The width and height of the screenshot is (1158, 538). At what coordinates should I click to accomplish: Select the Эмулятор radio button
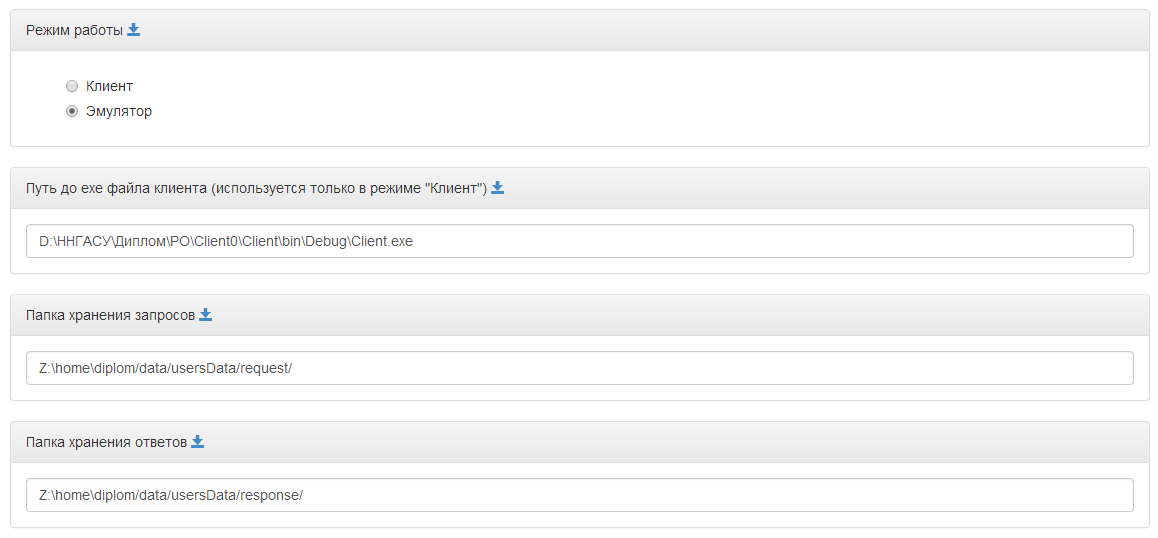[x=72, y=112]
